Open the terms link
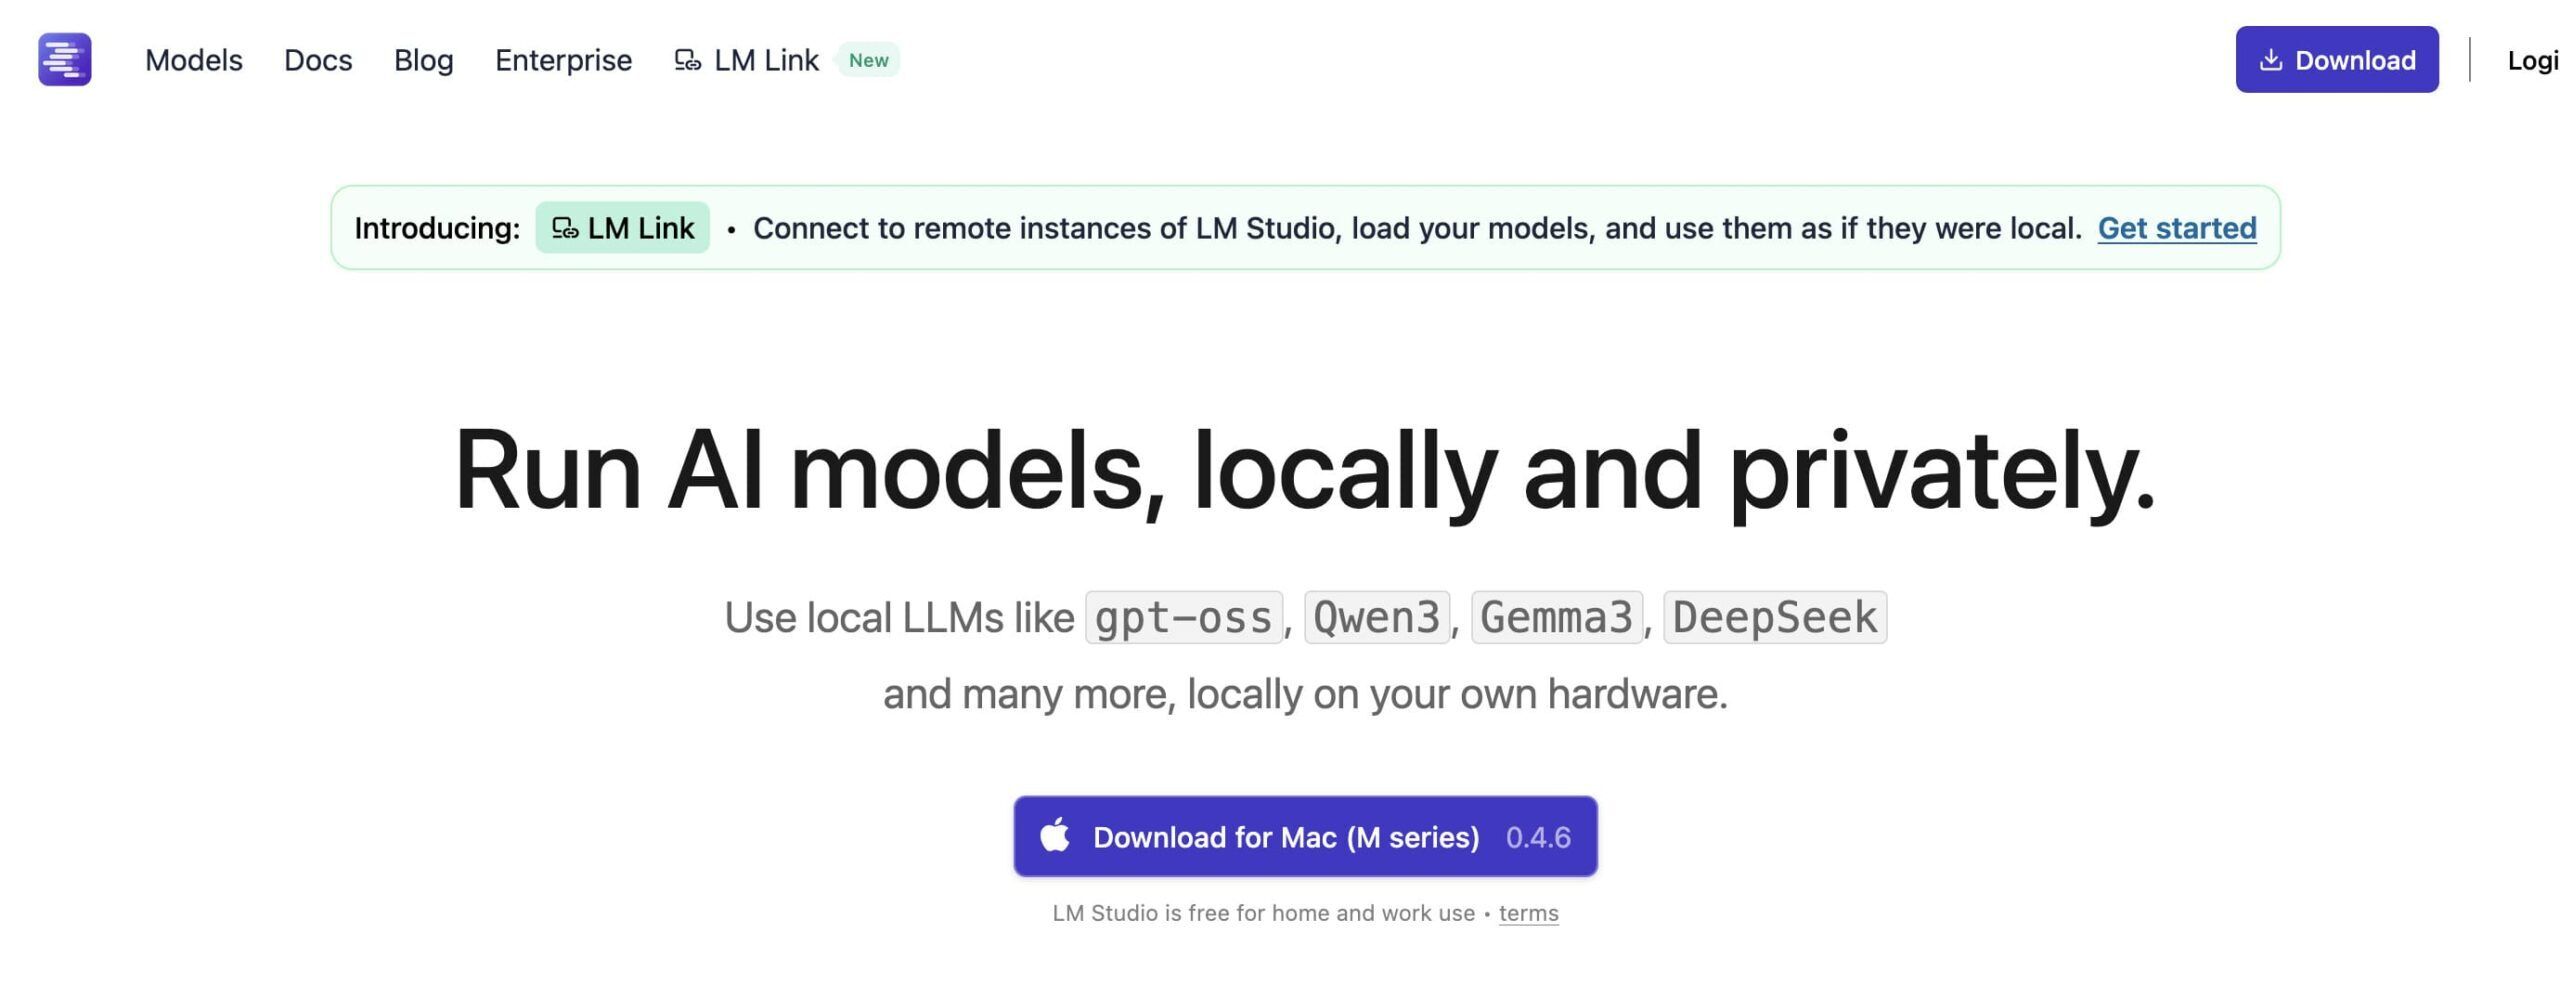This screenshot has height=986, width=2560. coord(1528,913)
